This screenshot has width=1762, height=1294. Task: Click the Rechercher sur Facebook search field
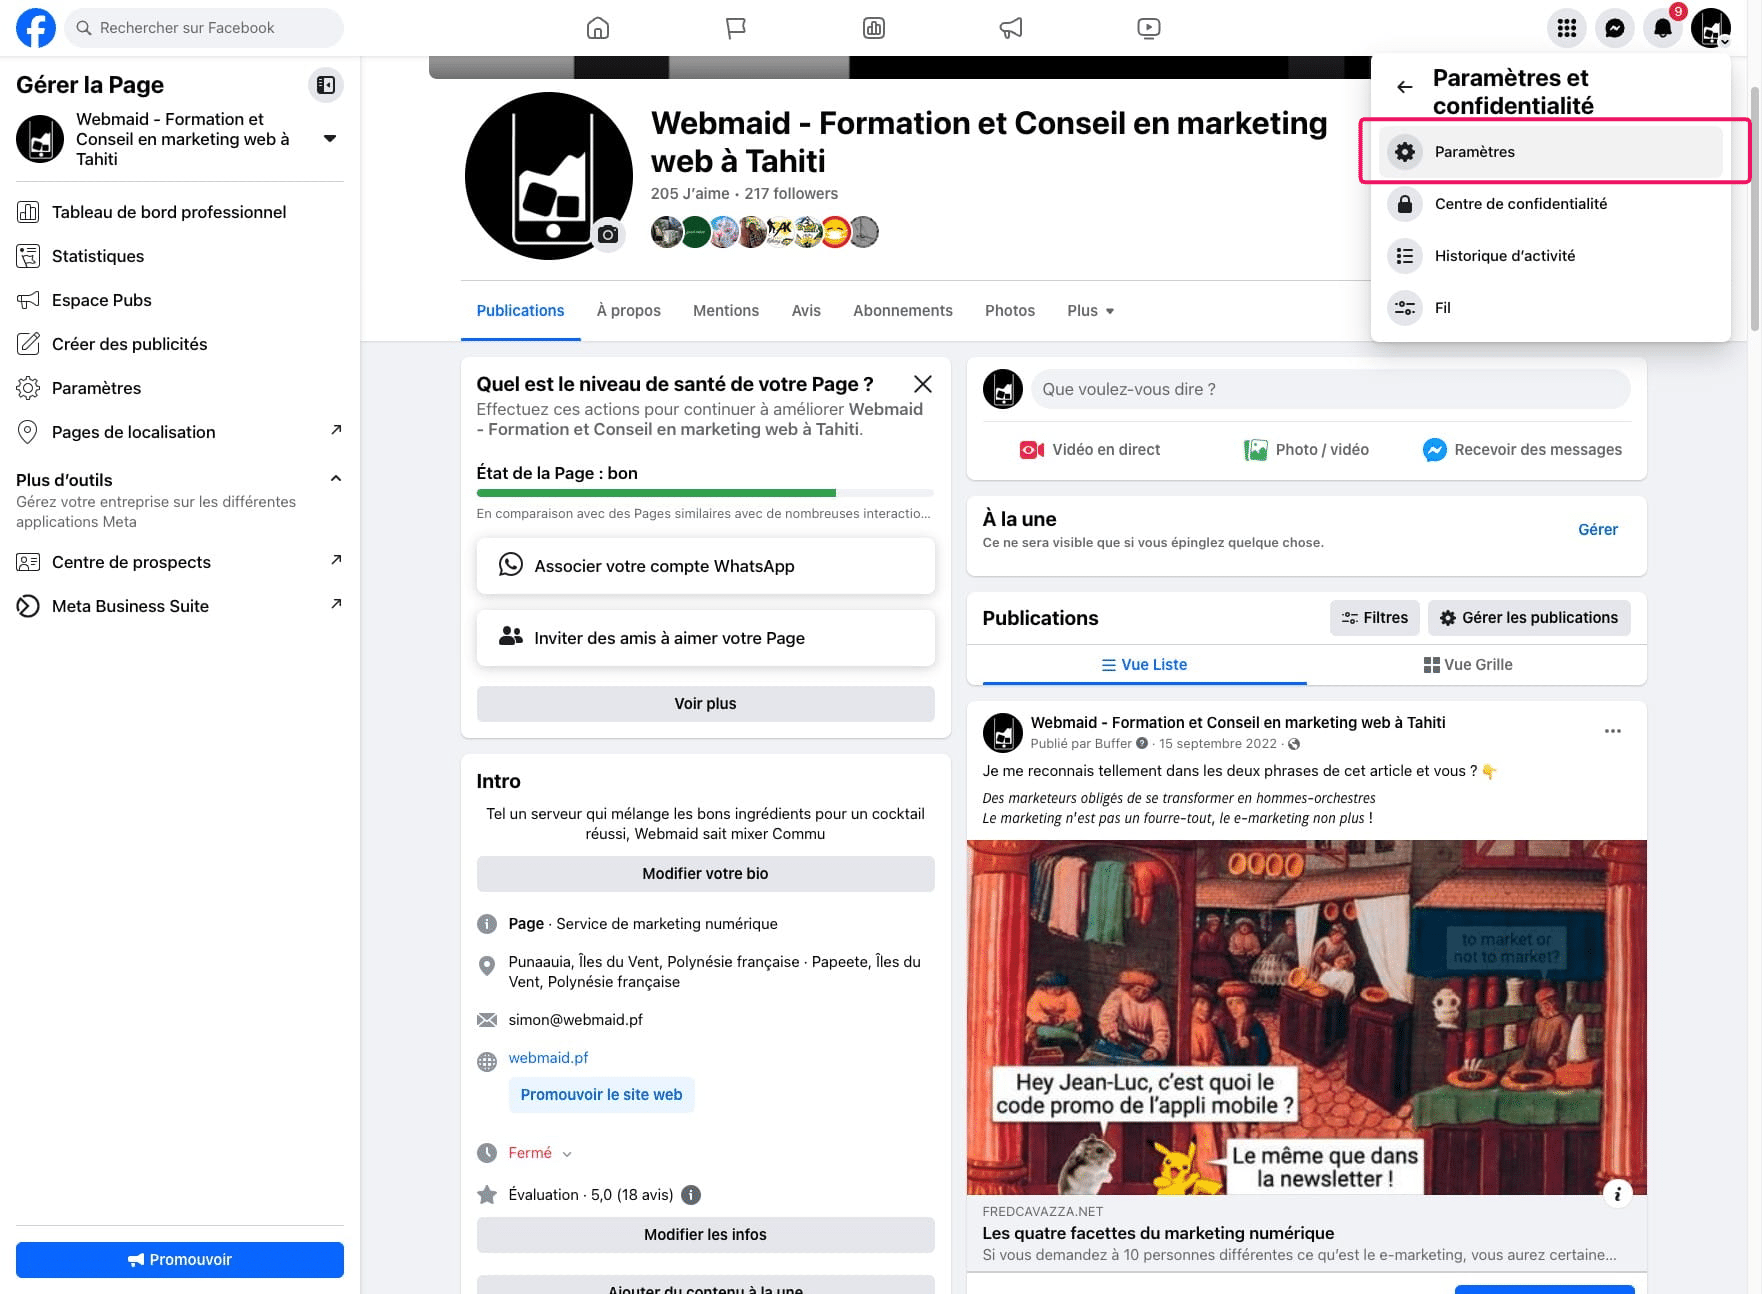point(205,28)
